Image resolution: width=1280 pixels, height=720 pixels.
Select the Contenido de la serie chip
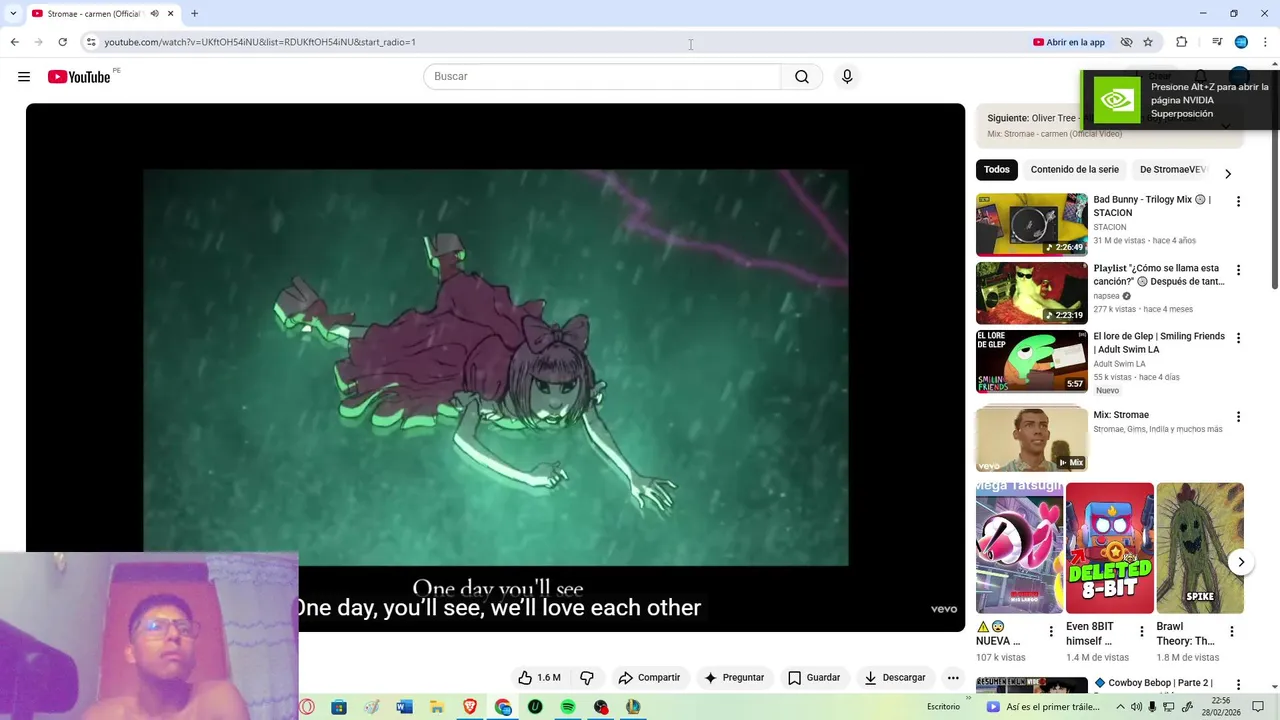click(x=1075, y=170)
